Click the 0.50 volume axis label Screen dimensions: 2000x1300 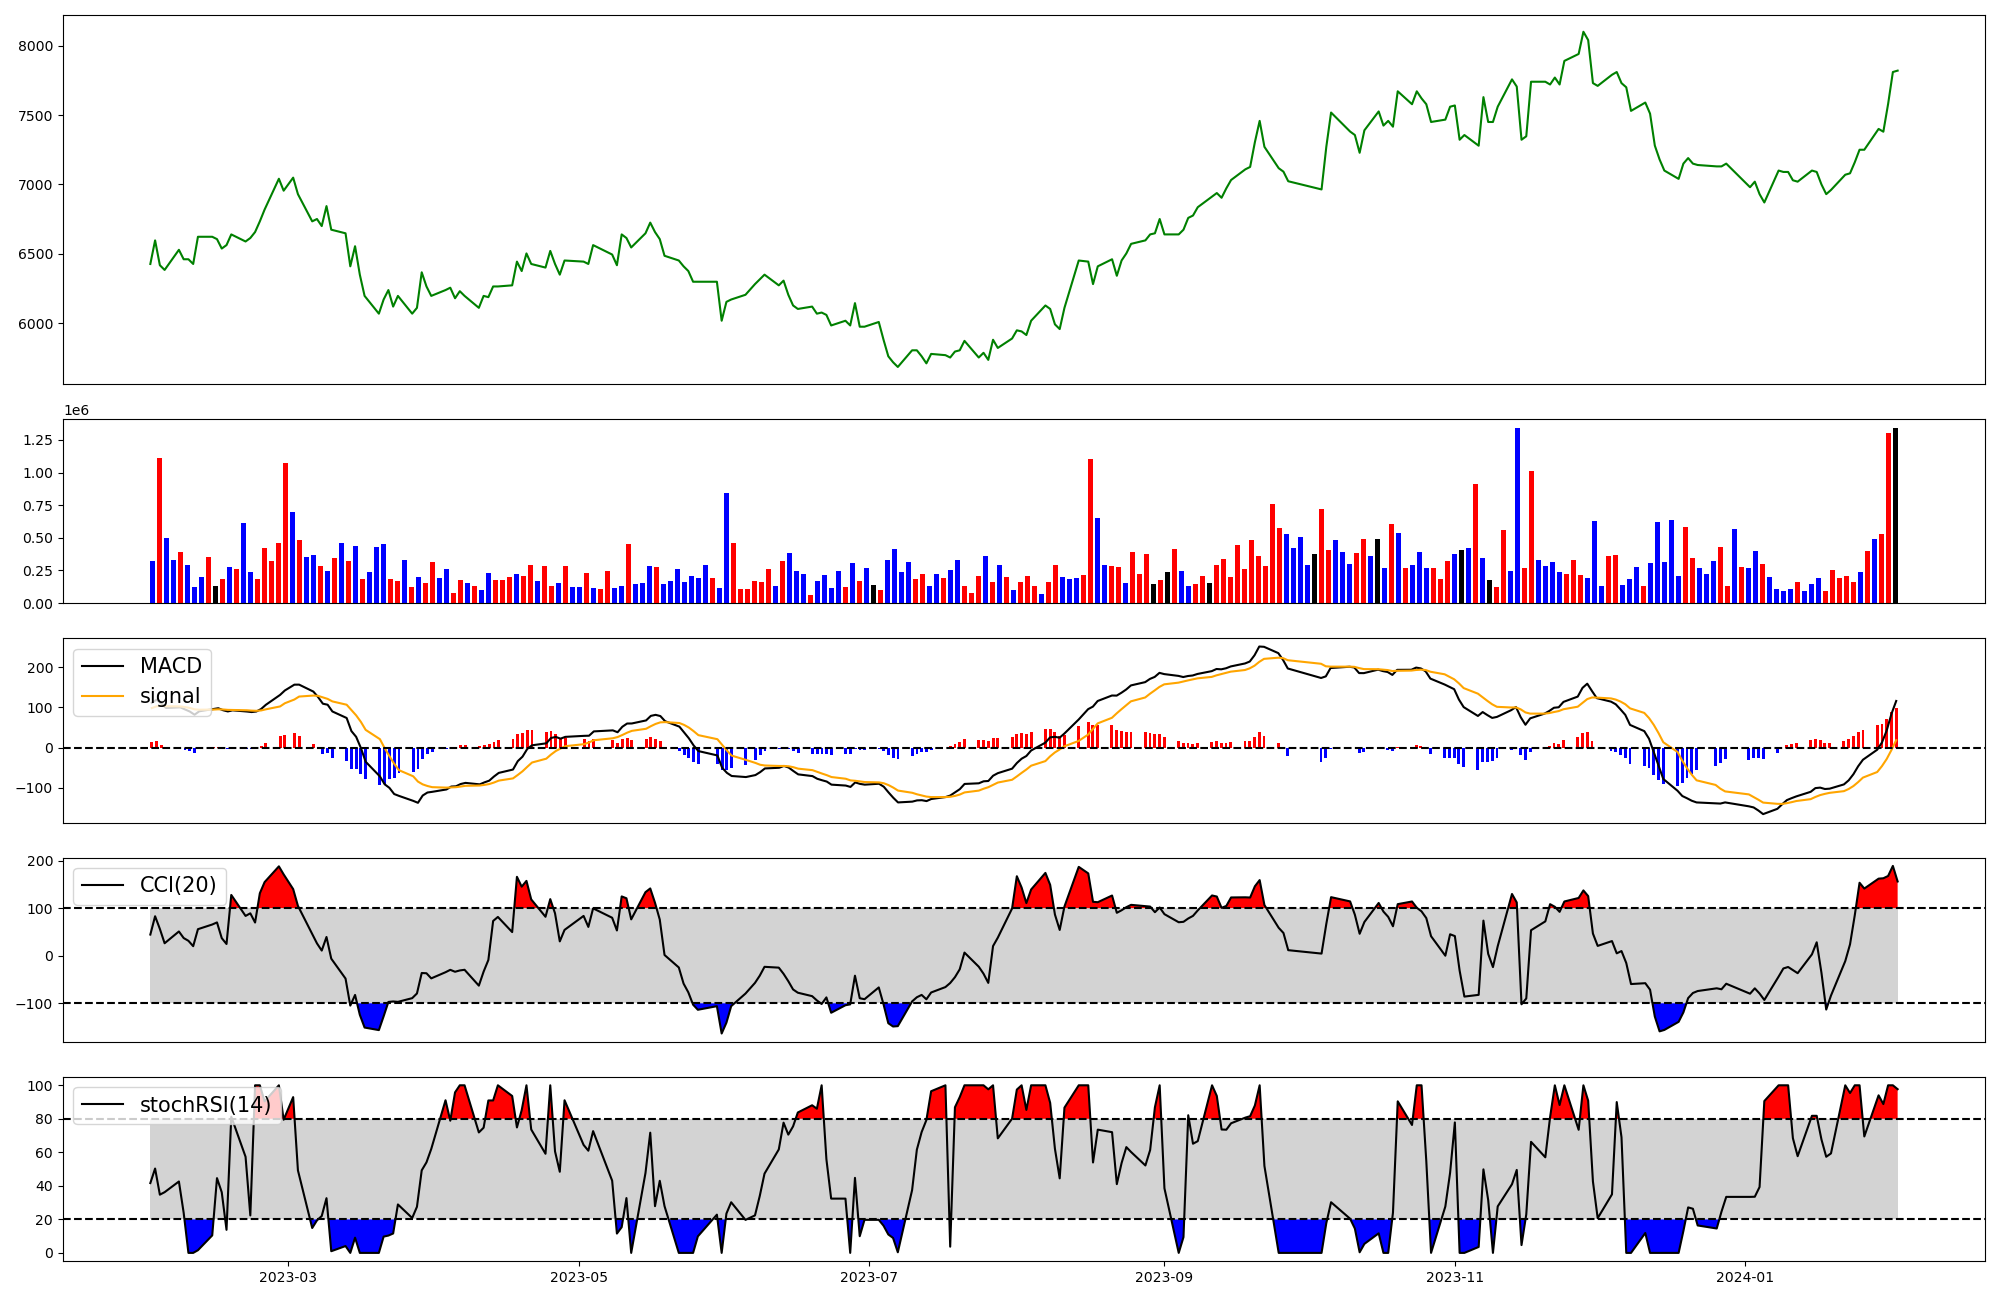click(37, 539)
